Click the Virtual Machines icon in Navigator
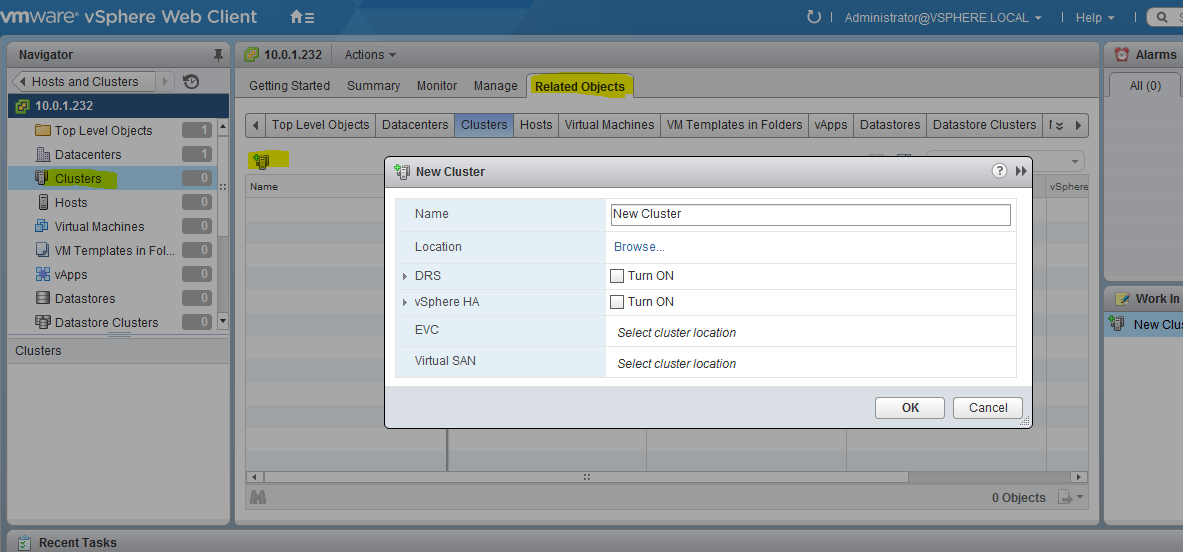 click(42, 226)
